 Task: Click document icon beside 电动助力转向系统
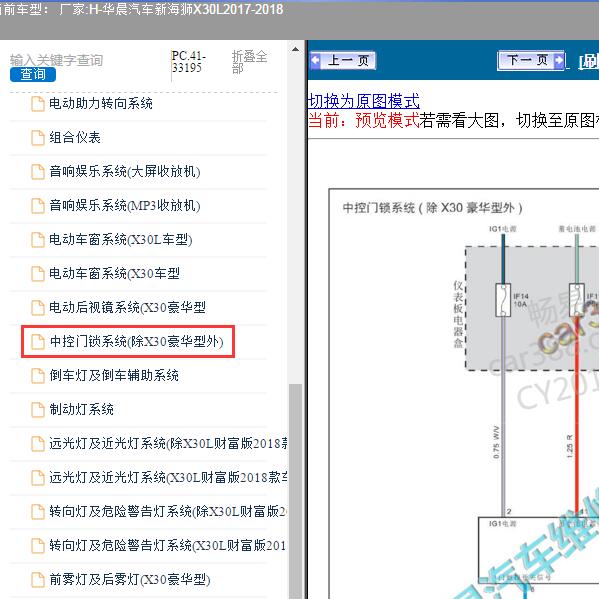[37, 104]
